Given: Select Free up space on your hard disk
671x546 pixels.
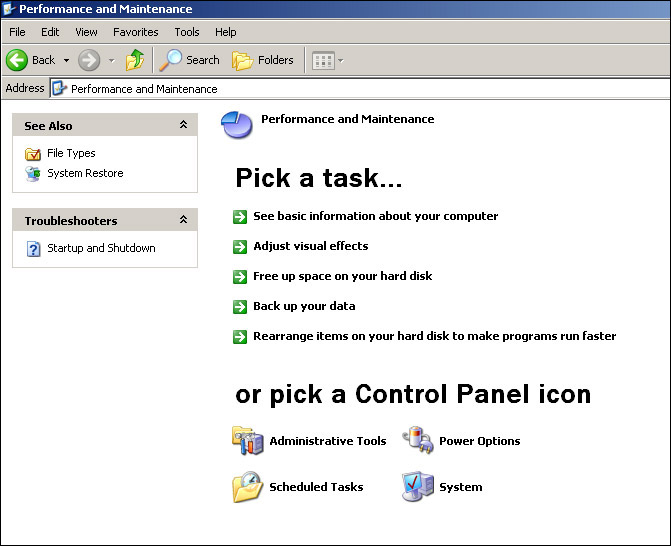Looking at the screenshot, I should (342, 276).
